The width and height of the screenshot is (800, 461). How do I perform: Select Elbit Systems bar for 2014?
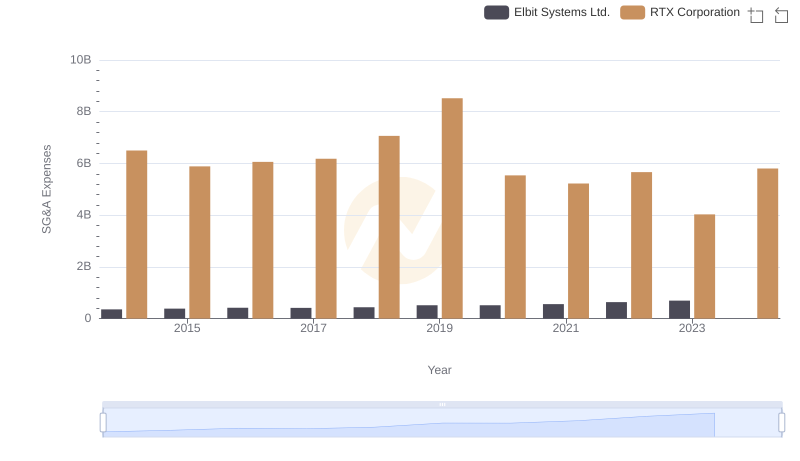coord(112,314)
